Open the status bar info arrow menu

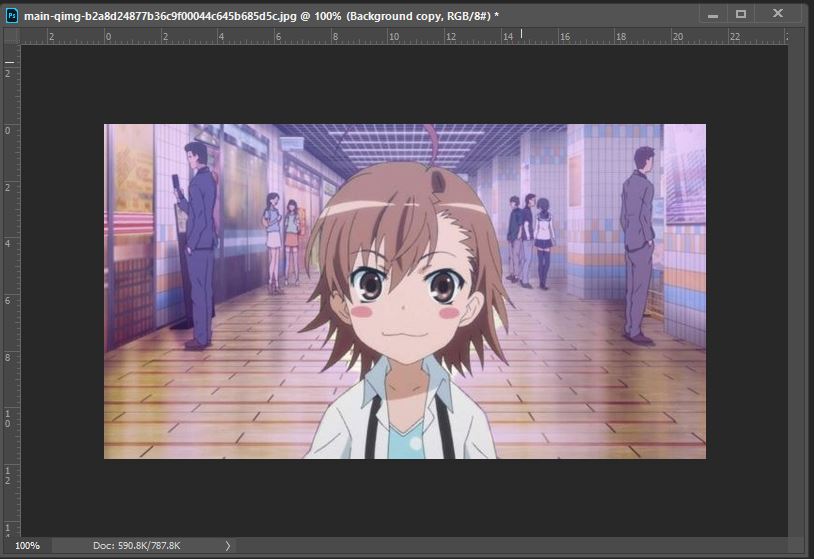pyautogui.click(x=227, y=546)
